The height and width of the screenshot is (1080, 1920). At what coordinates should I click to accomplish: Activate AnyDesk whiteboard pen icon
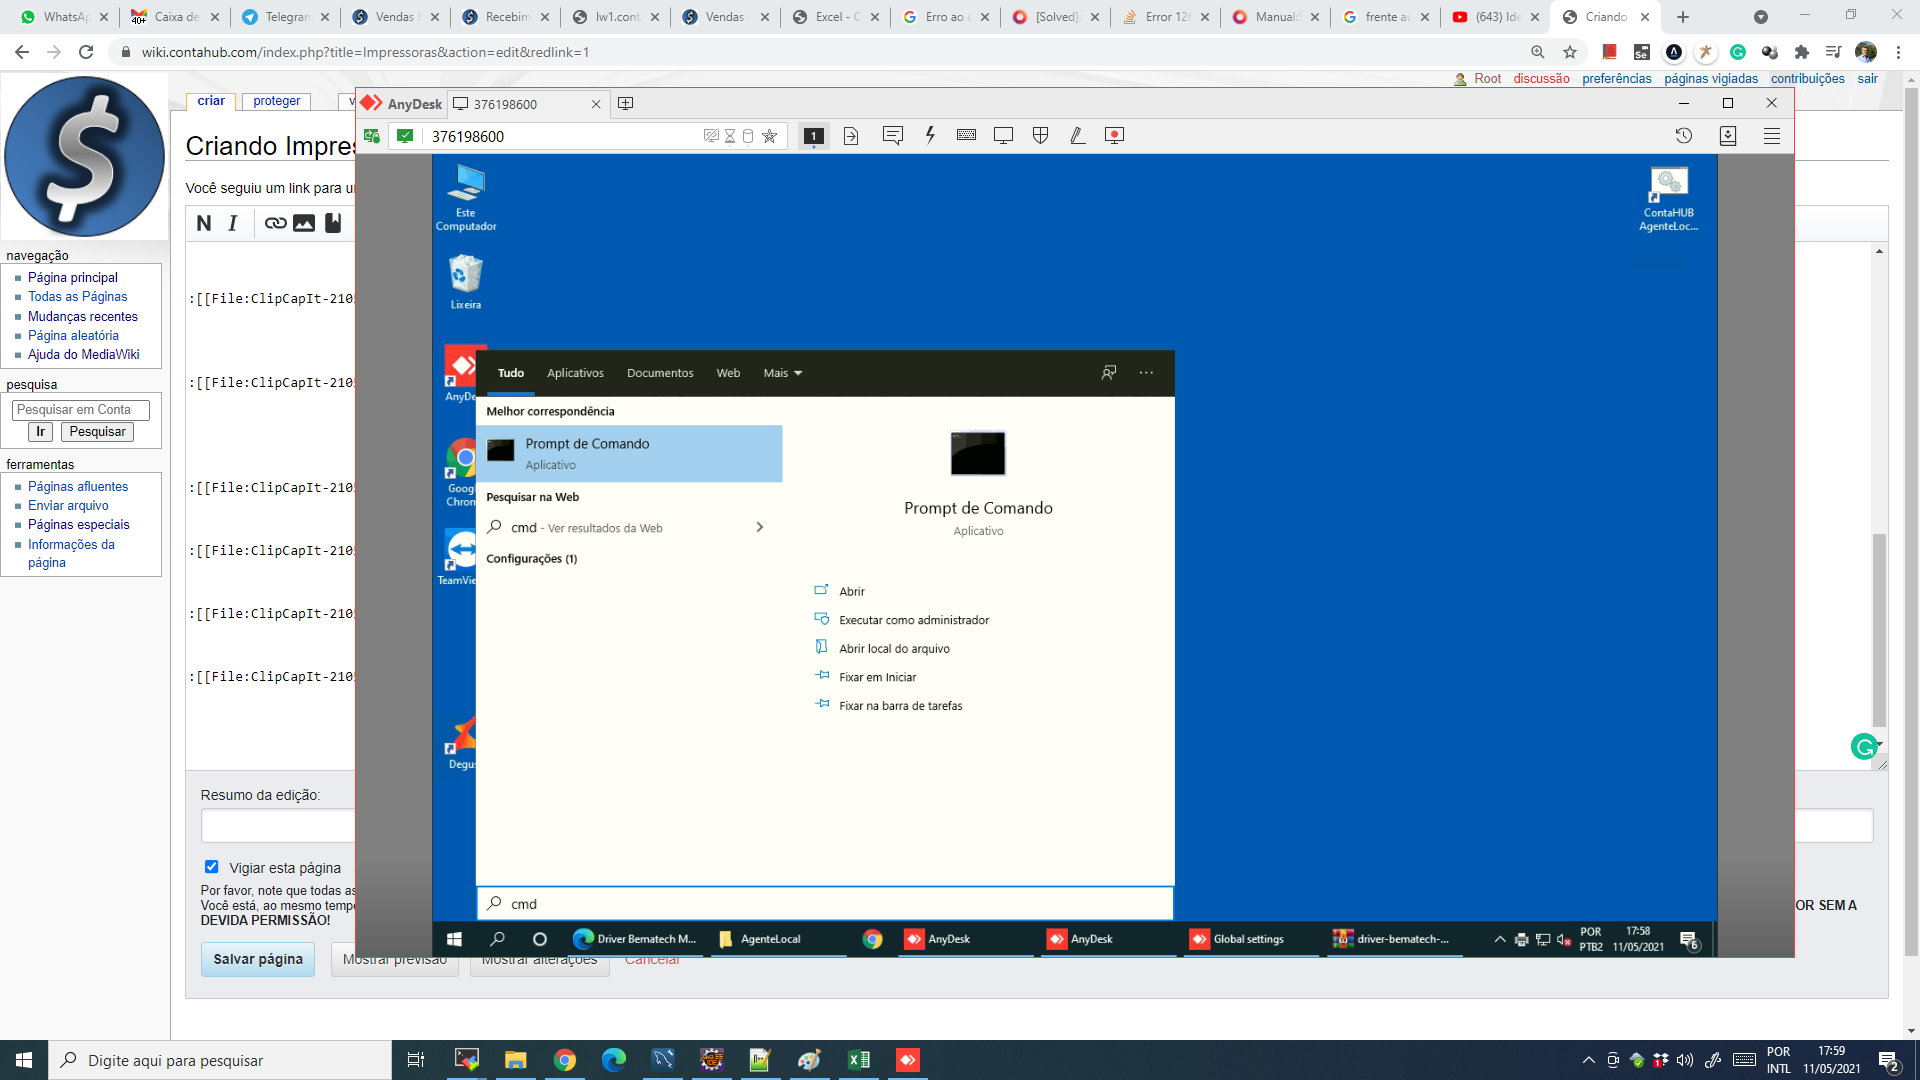click(1077, 136)
